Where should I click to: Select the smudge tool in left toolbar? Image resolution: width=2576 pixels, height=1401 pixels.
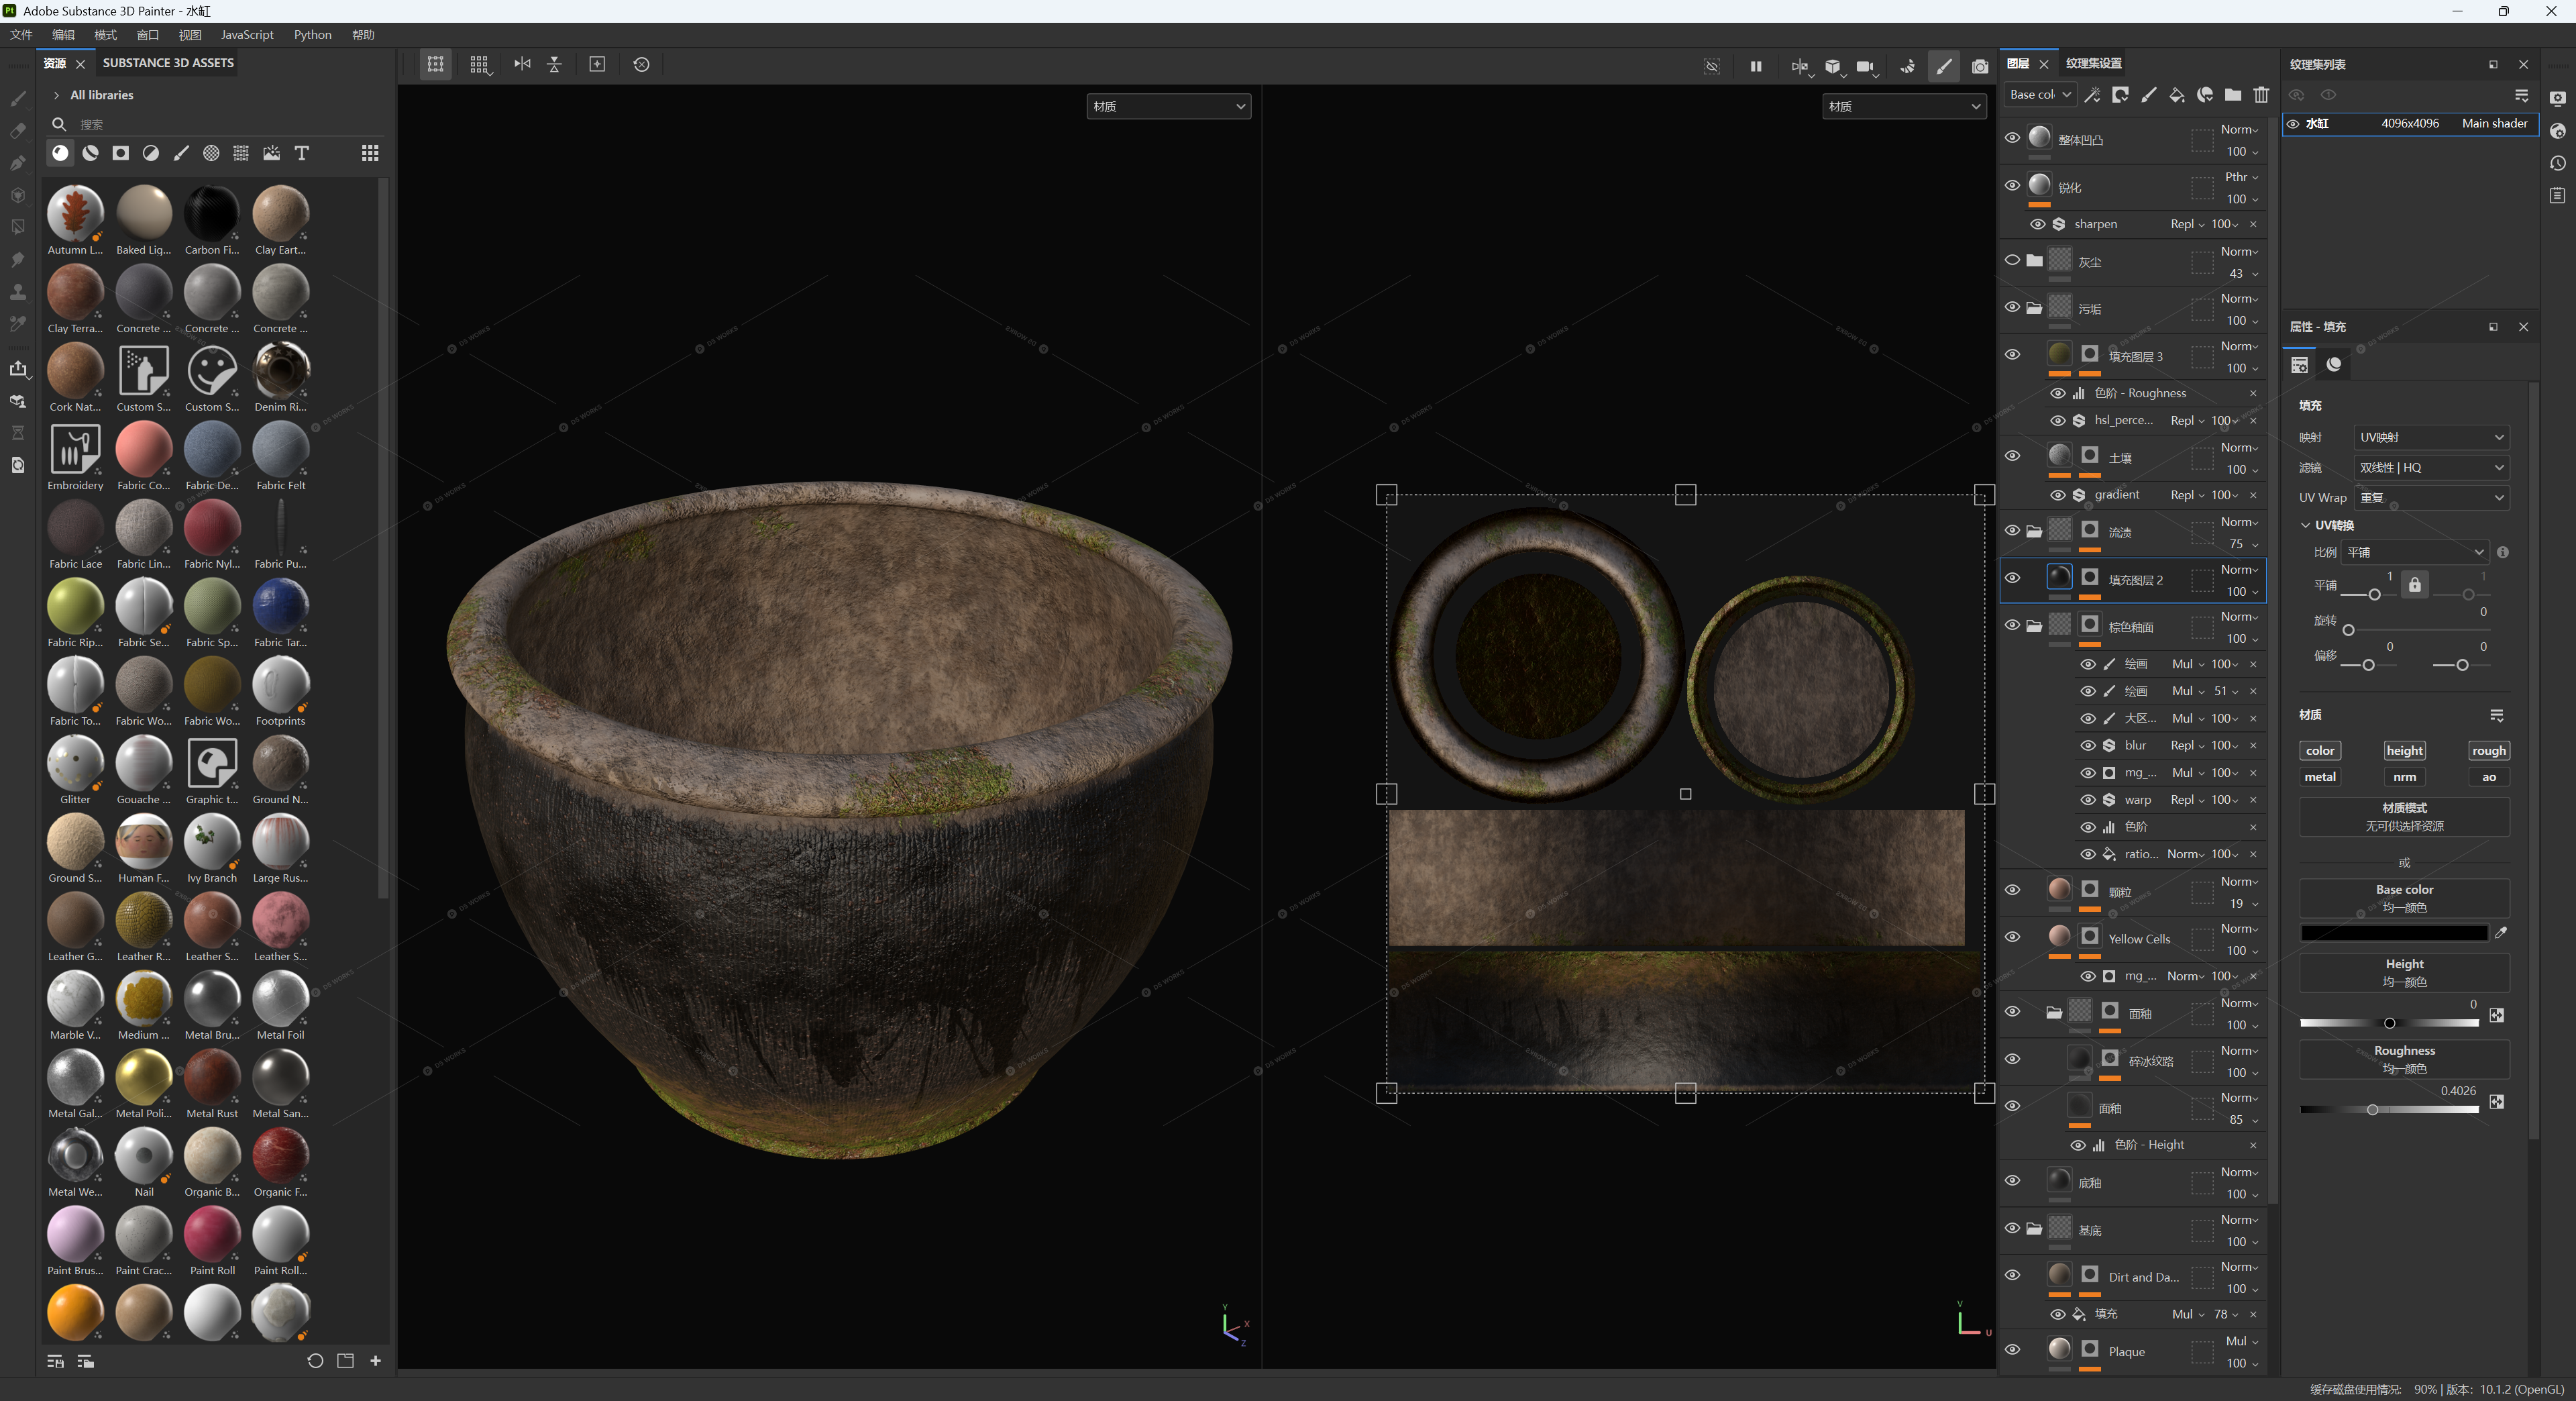point(18,259)
